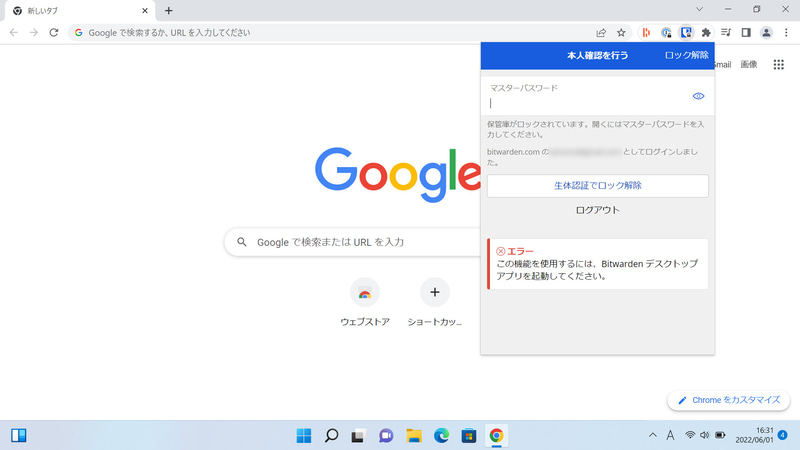Open a new tab with plus button
The image size is (800, 450).
169,10
